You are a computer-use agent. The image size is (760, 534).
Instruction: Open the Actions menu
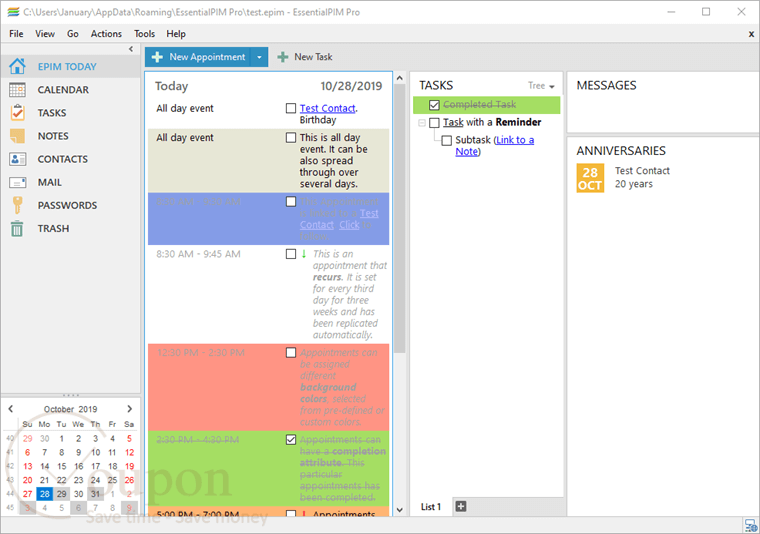106,34
